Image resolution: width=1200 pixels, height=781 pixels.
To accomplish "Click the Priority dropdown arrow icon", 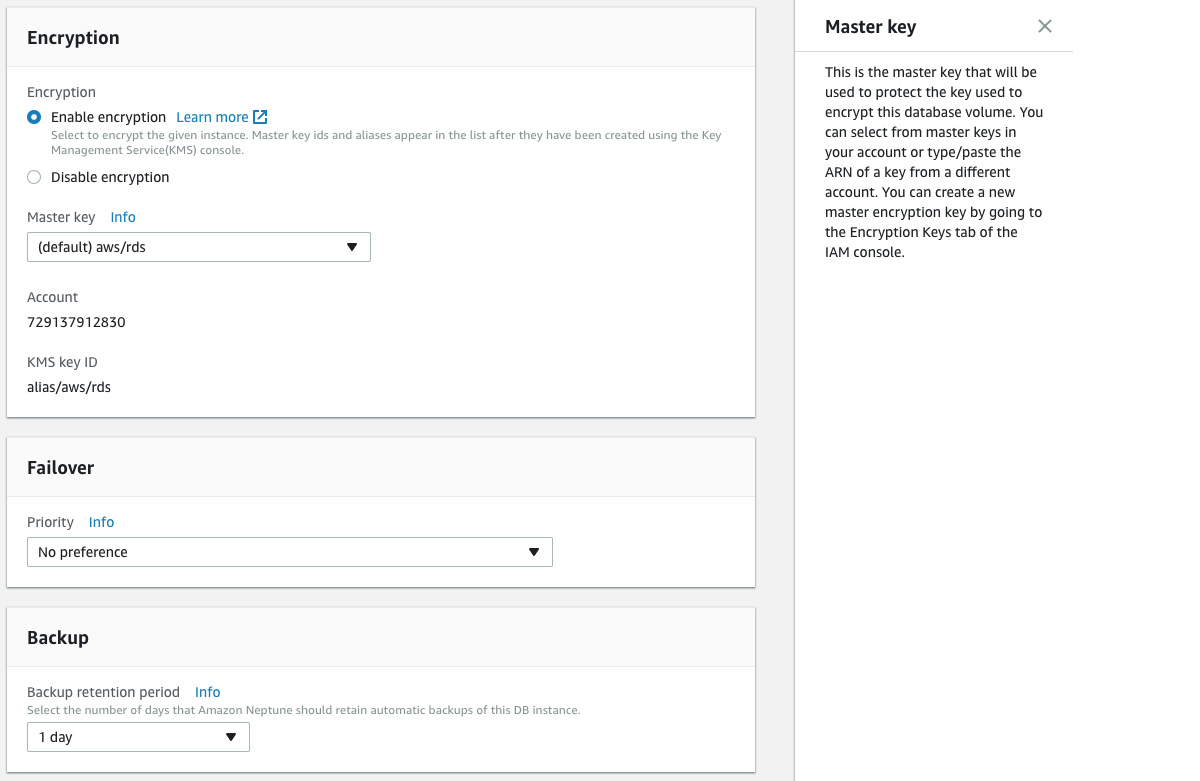I will click(x=533, y=551).
